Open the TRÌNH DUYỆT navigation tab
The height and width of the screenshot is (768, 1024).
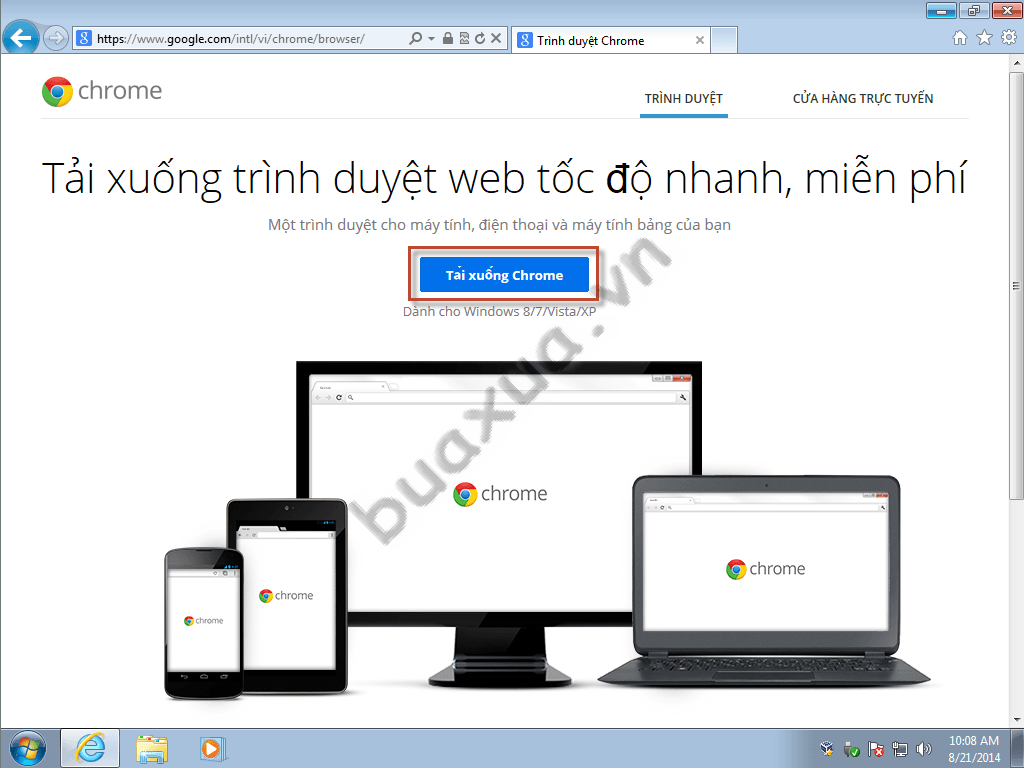[x=684, y=99]
